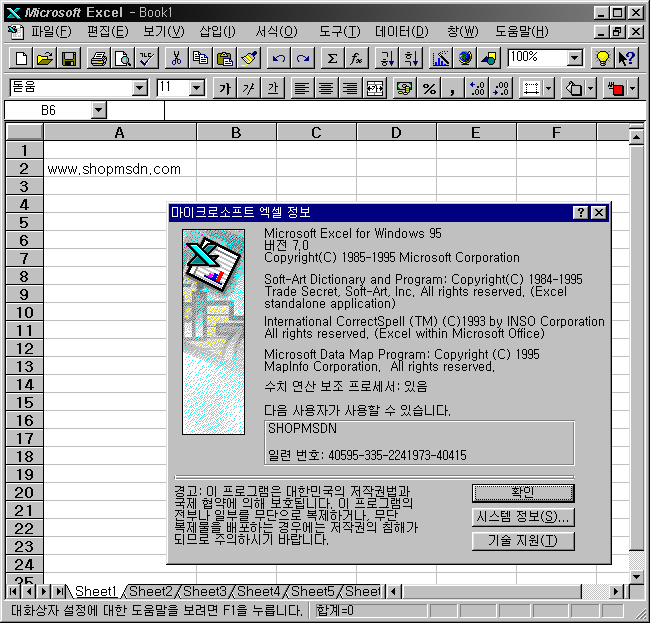
Task: Toggle bold formatting (가)
Action: [x=225, y=88]
